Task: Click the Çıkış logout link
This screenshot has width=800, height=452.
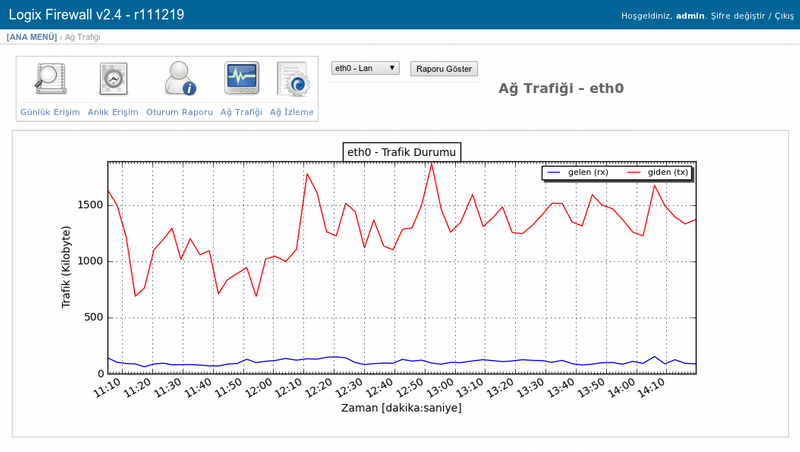Action: 784,16
